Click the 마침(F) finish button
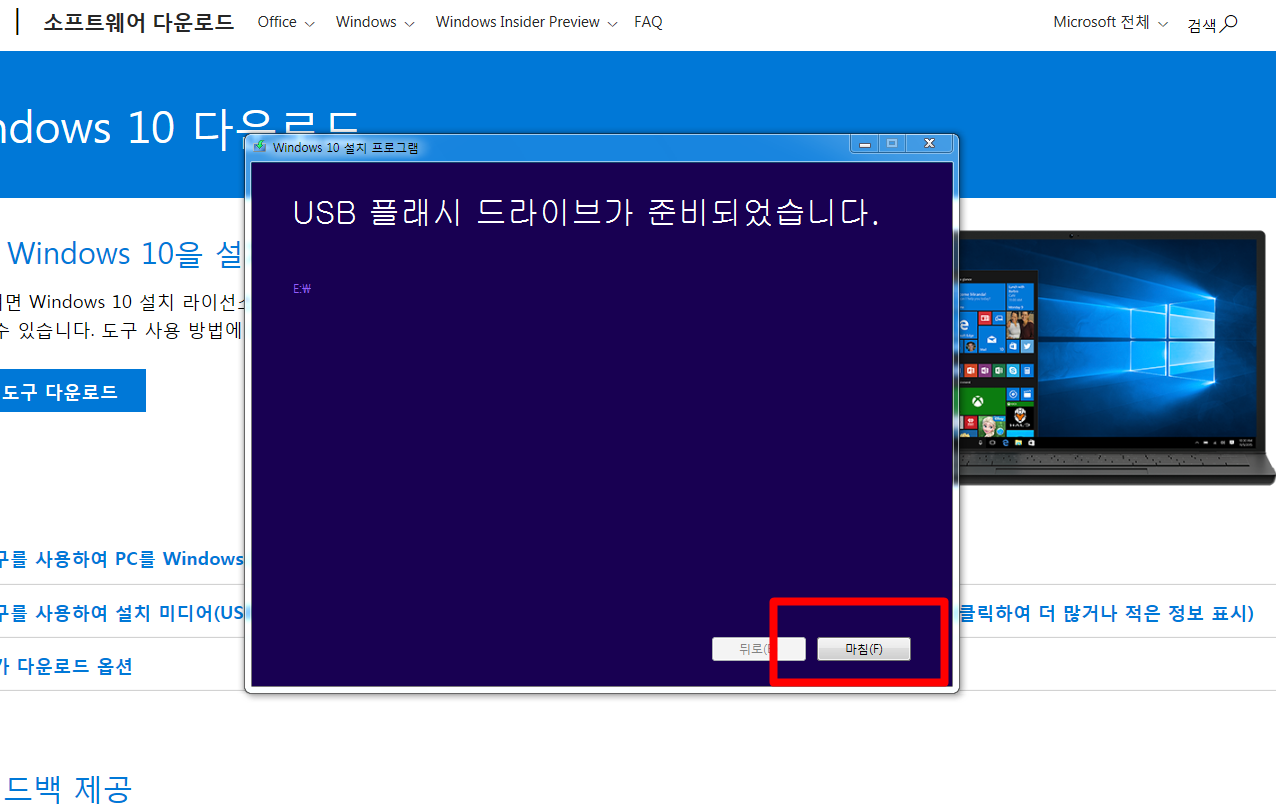Viewport: 1276px width, 804px height. point(863,649)
